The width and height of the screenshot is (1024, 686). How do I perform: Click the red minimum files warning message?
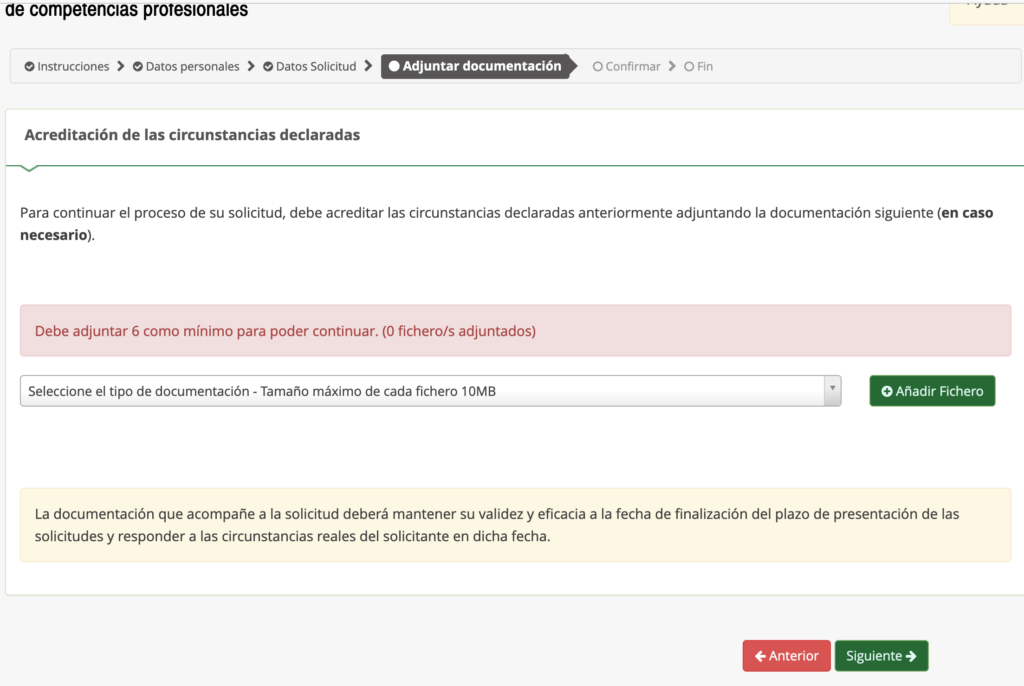coord(515,331)
